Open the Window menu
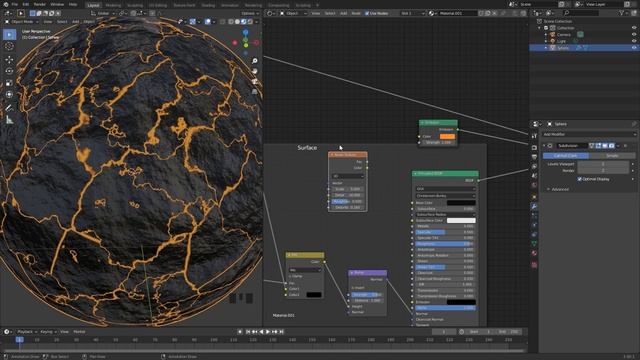The image size is (640, 360). tap(57, 4)
